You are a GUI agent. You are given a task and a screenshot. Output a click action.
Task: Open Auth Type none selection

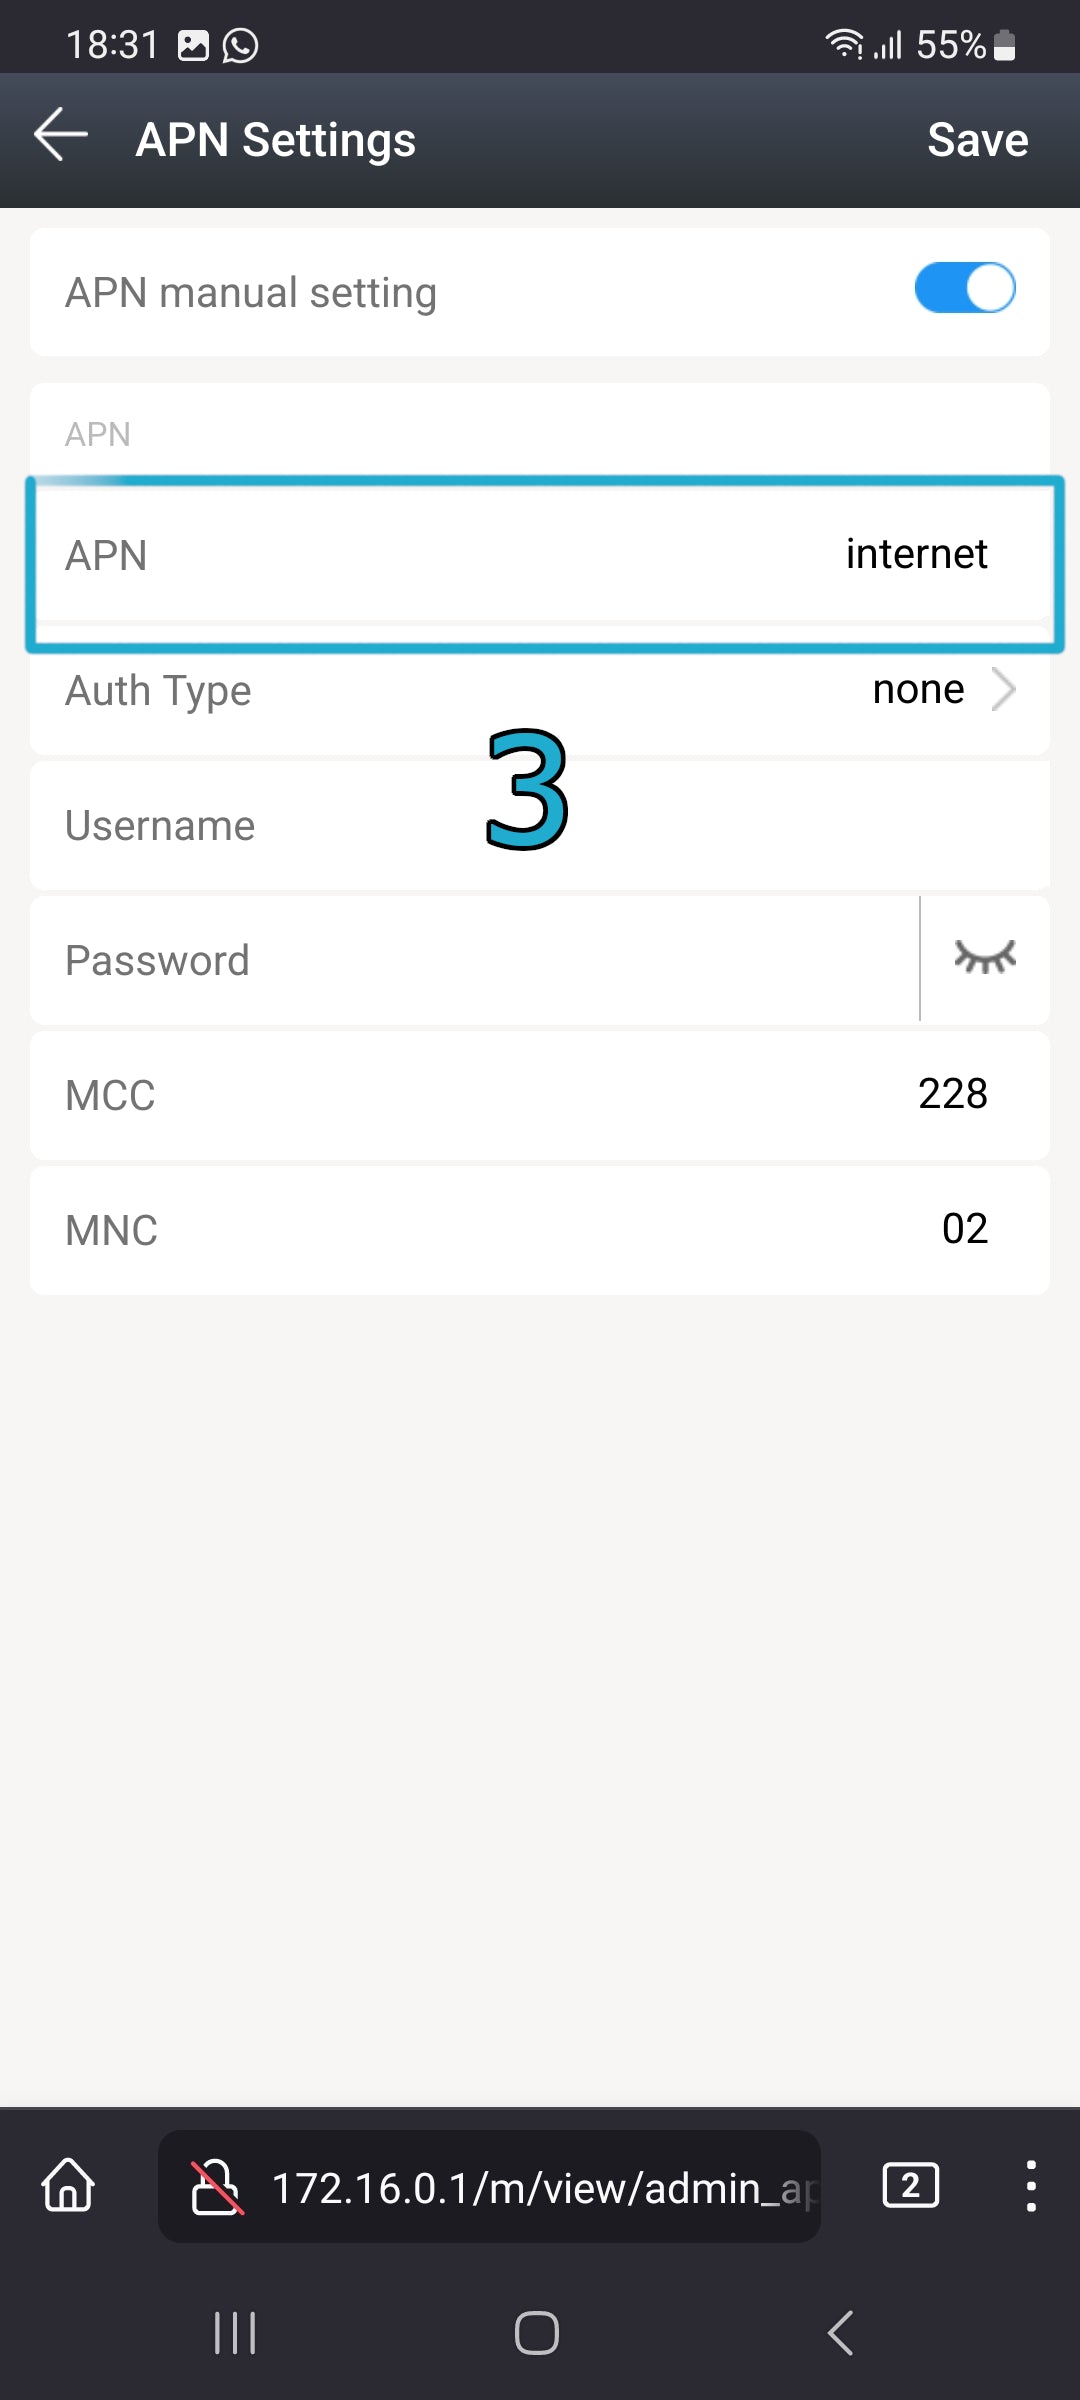(x=918, y=689)
